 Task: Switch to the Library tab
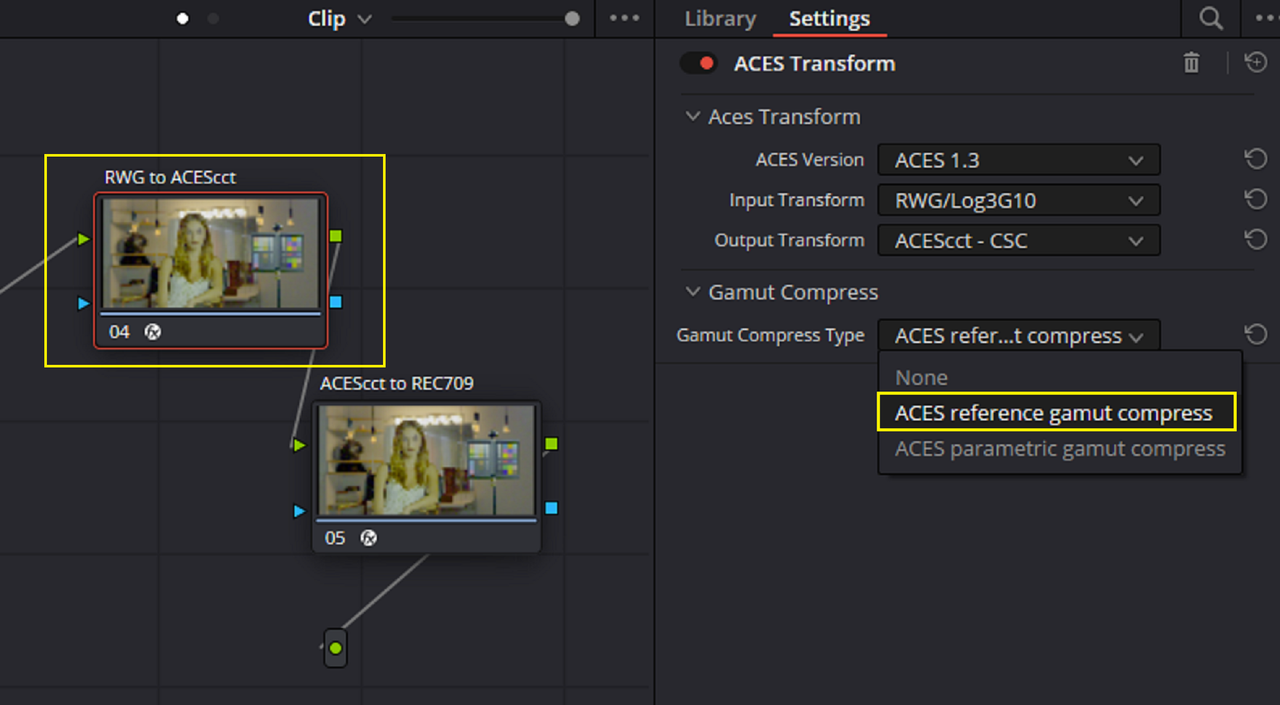(x=719, y=19)
